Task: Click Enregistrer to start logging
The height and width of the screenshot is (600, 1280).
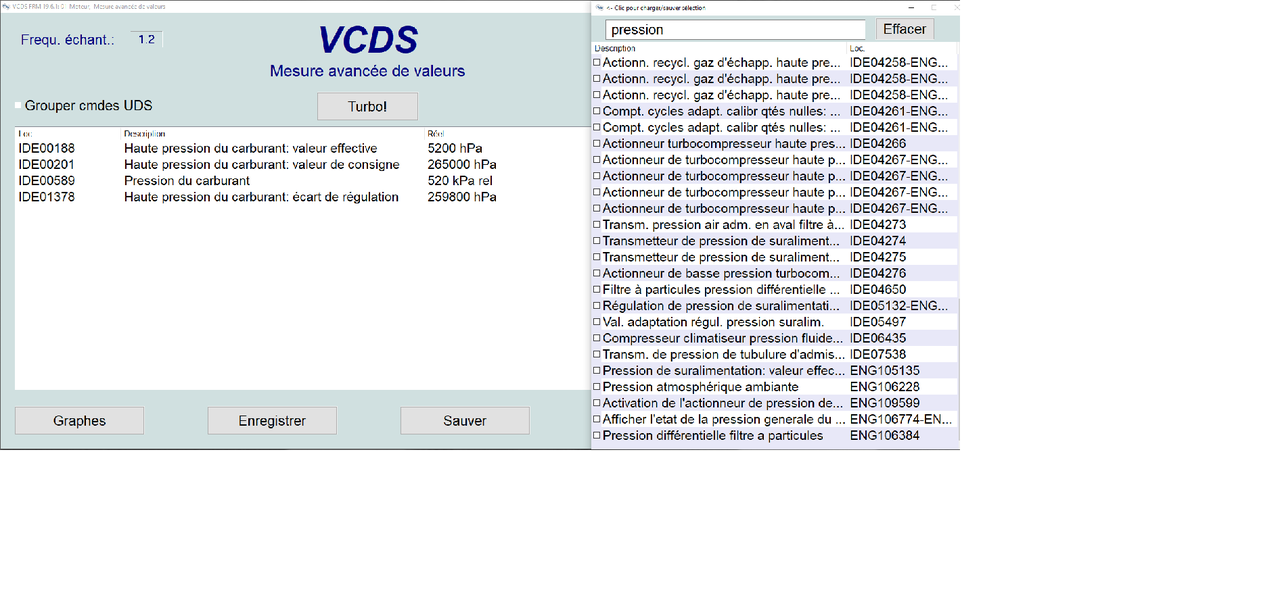Action: click(272, 421)
